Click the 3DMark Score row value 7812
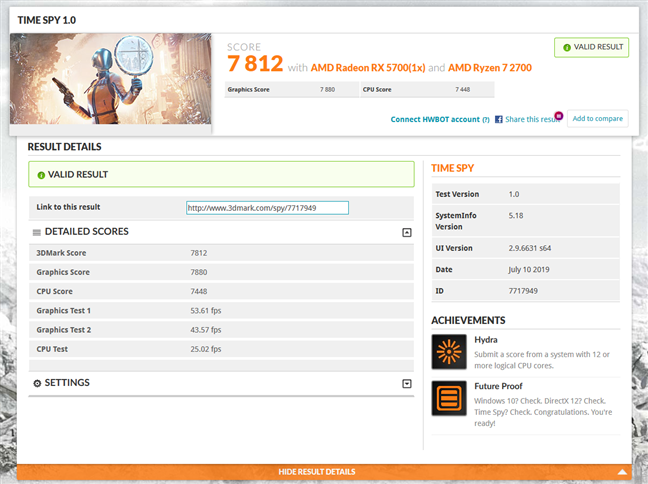 [199, 253]
